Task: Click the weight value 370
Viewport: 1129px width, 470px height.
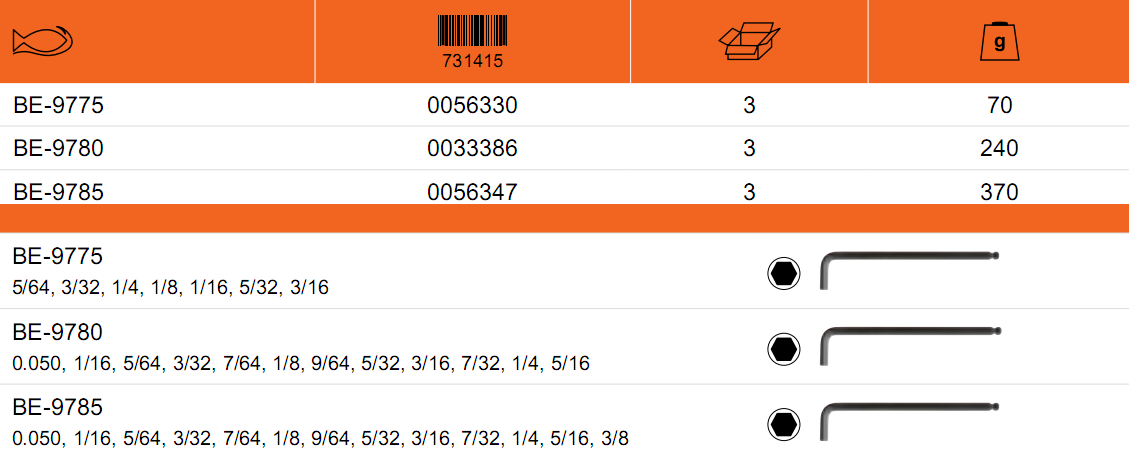Action: pos(999,191)
